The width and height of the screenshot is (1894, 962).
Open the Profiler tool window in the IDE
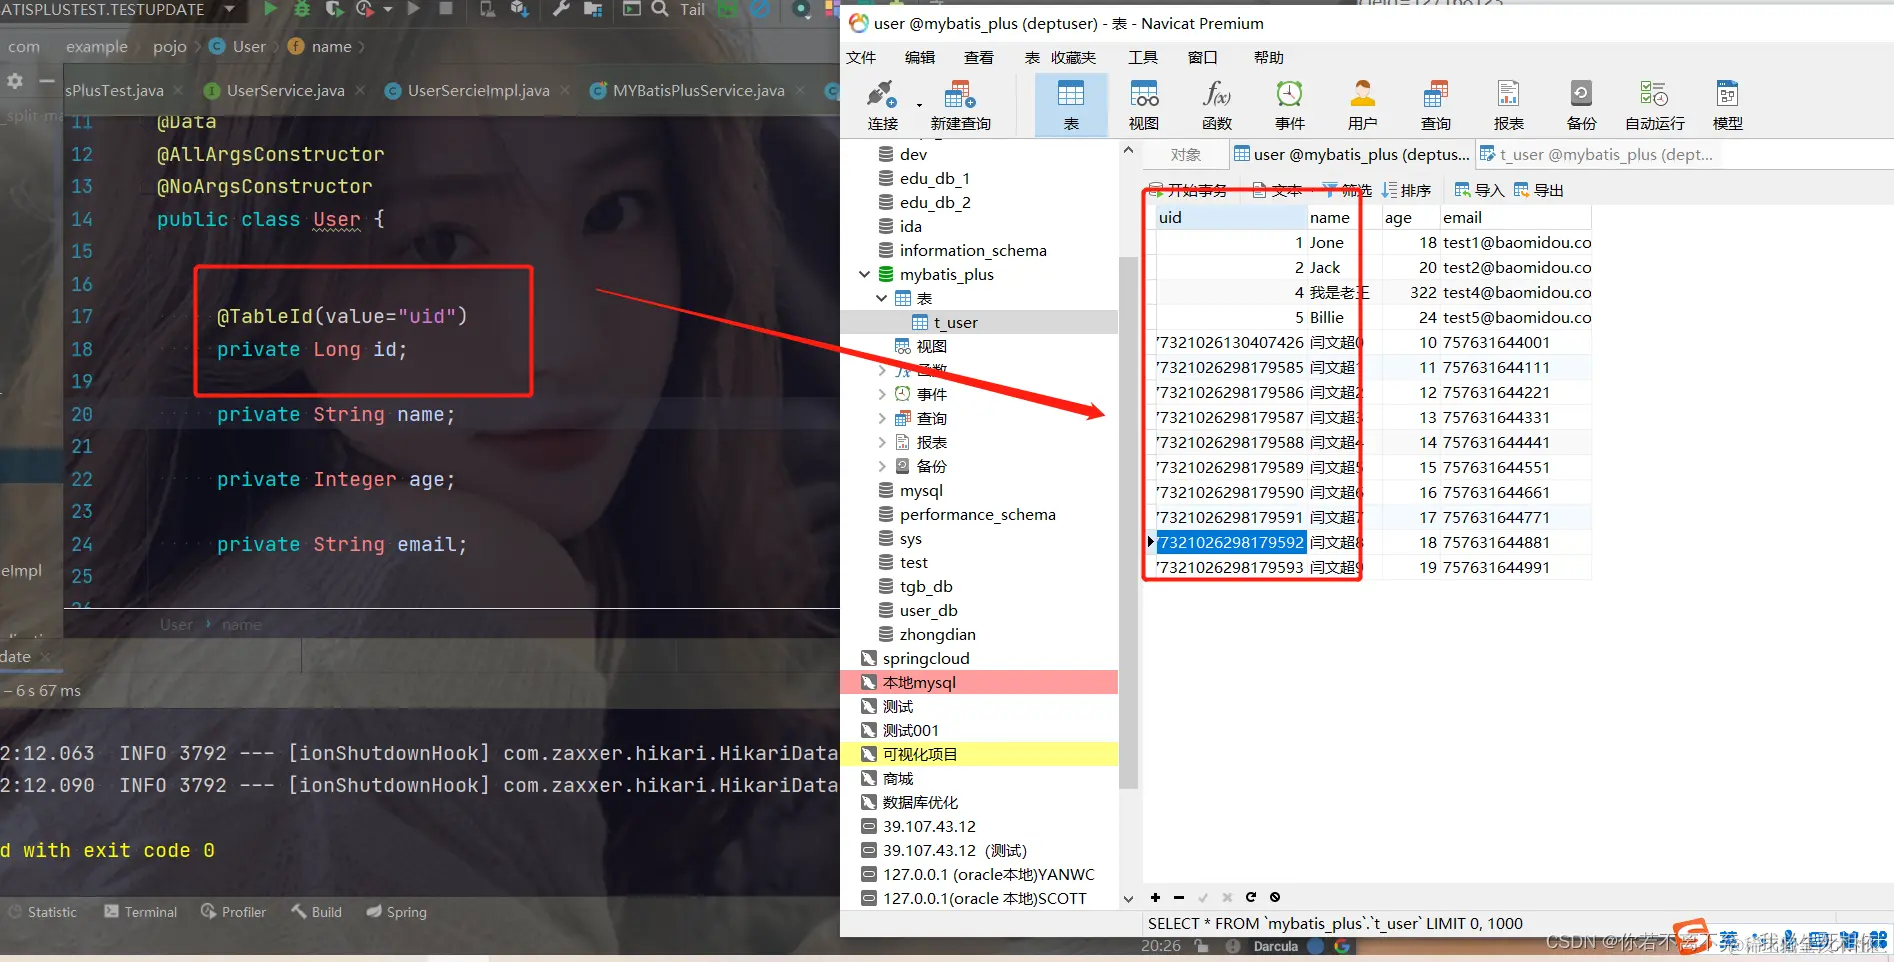[233, 912]
